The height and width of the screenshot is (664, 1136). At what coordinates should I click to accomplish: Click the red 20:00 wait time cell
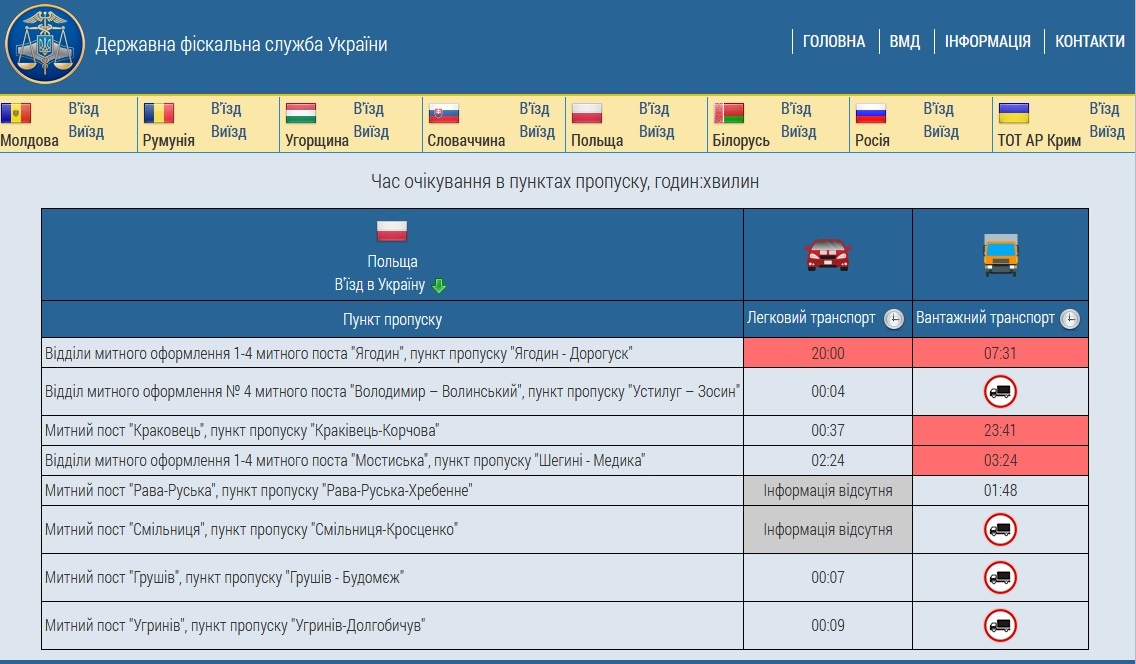tap(827, 353)
